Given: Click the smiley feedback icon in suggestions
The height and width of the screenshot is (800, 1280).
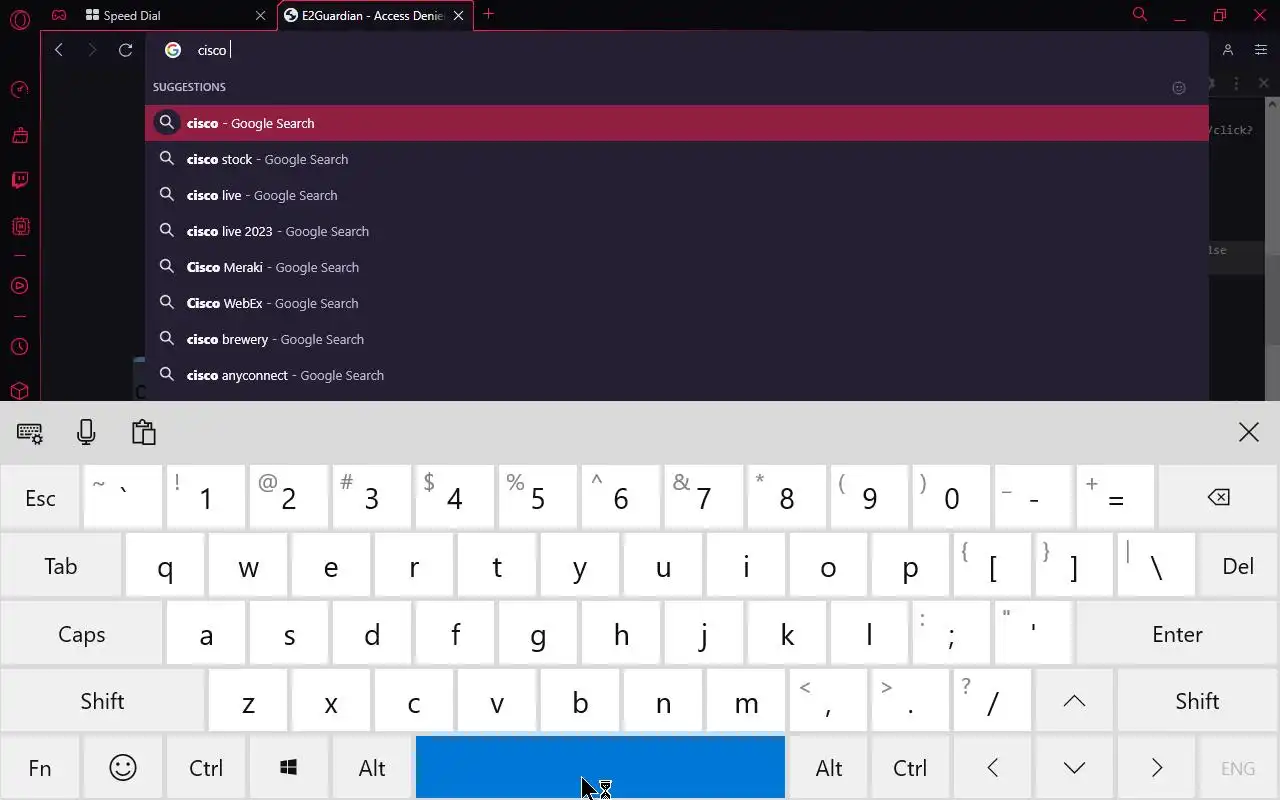Looking at the screenshot, I should point(1179,88).
